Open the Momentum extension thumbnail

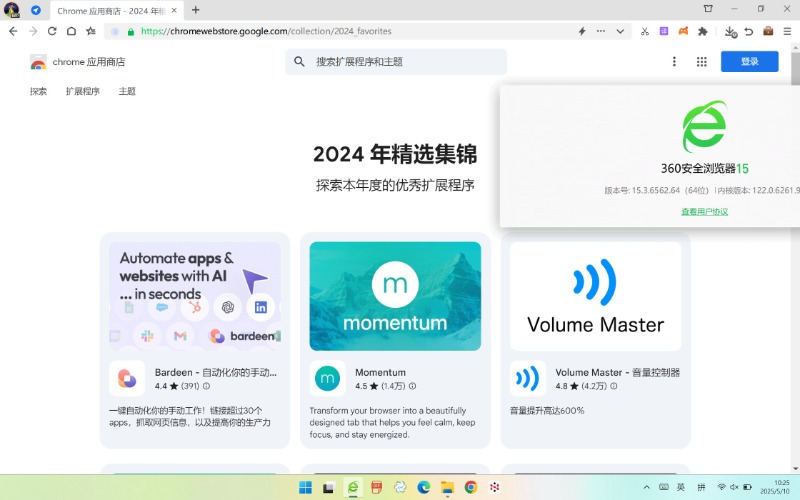tap(395, 296)
